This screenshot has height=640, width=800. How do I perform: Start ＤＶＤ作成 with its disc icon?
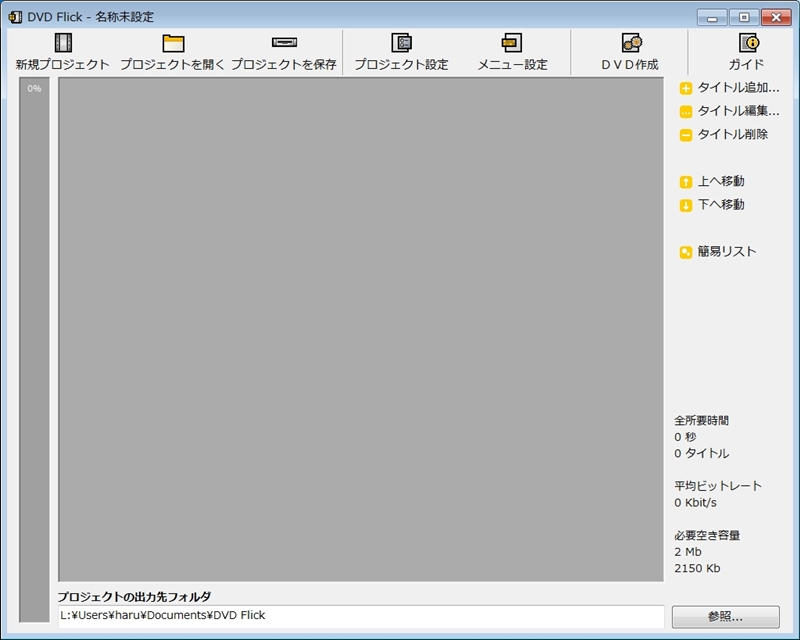pos(632,42)
